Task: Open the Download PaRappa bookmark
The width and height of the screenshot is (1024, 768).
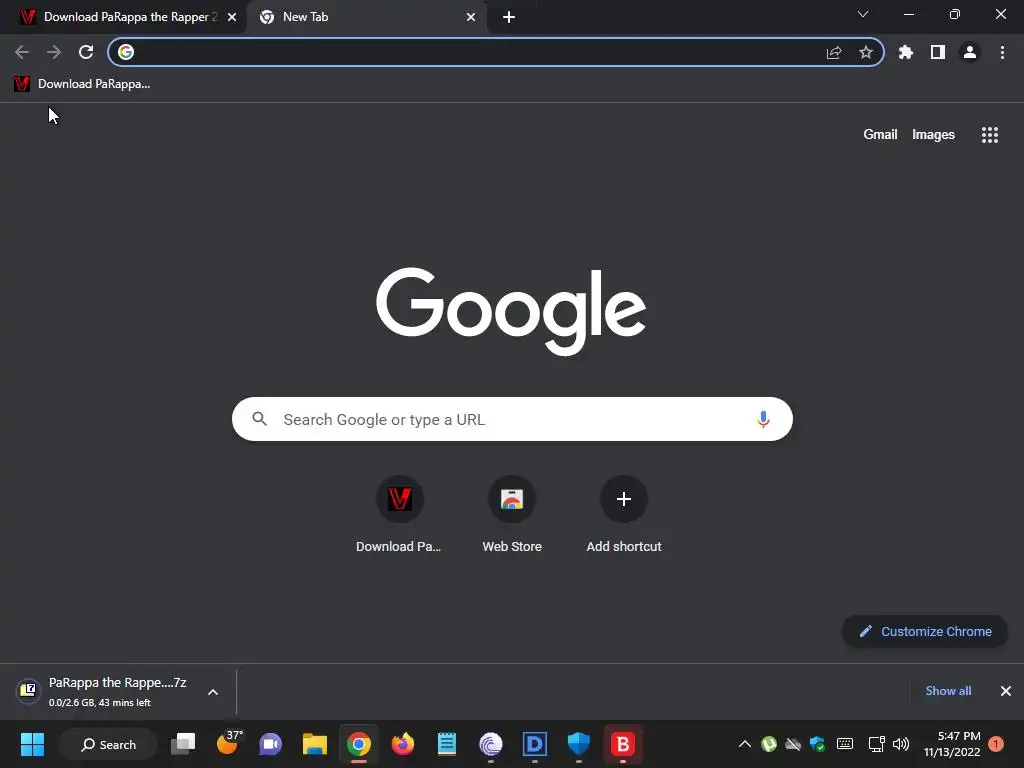Action: click(x=82, y=84)
